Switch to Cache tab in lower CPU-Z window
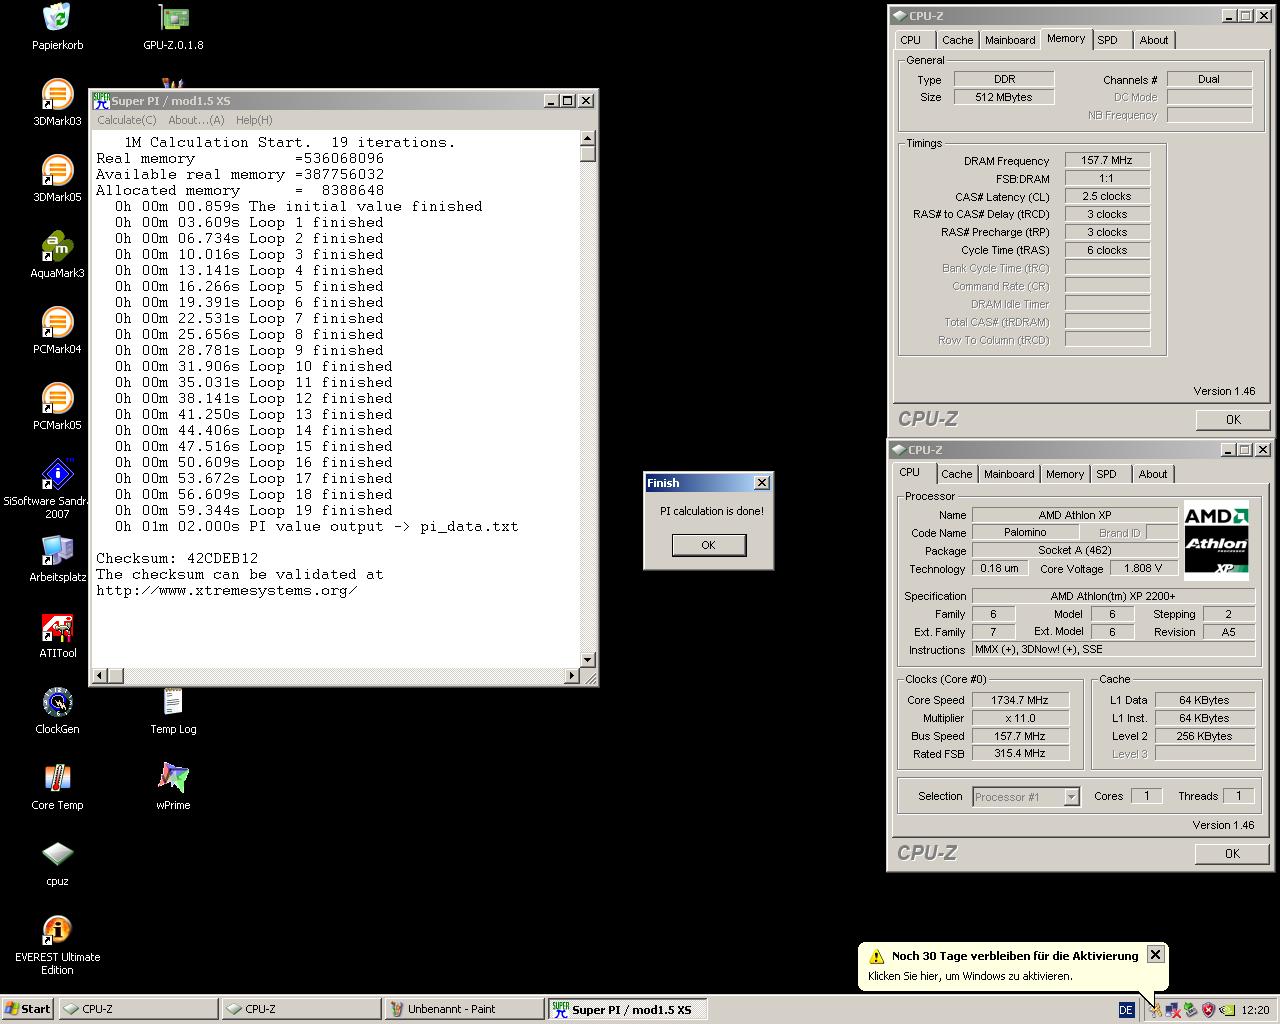 tap(956, 474)
